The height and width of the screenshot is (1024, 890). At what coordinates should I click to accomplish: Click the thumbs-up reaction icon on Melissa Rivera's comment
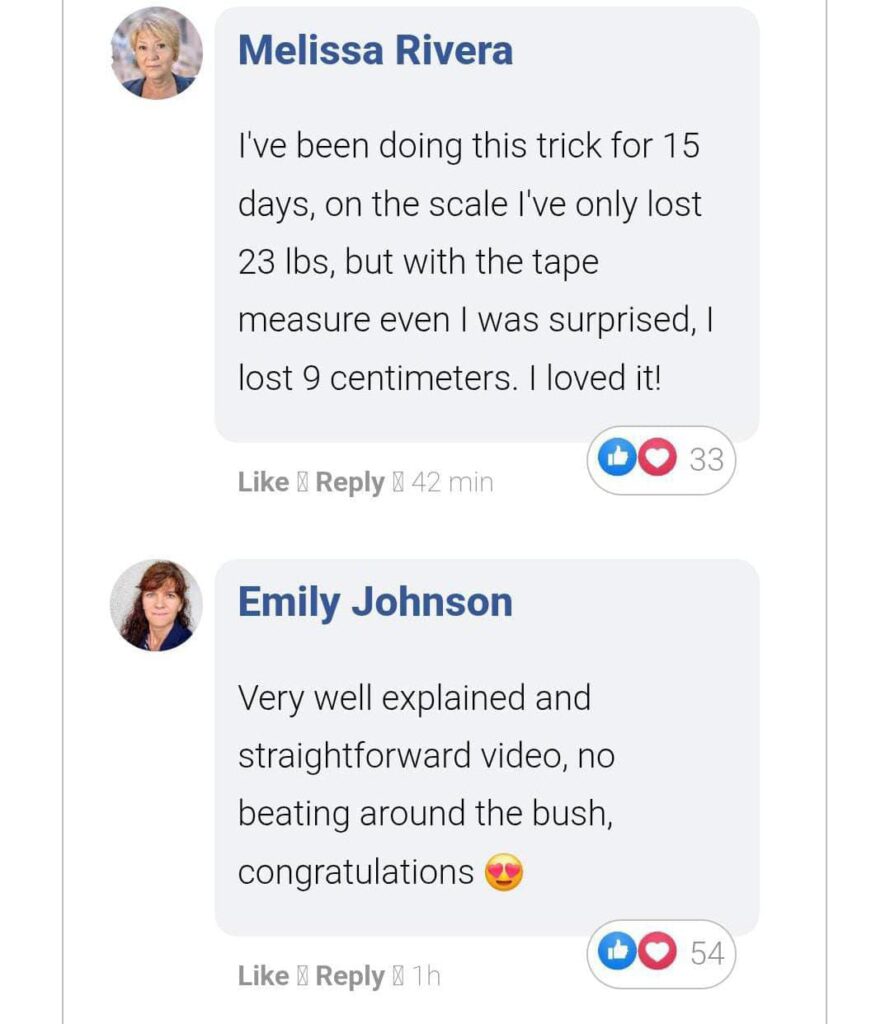(615, 459)
